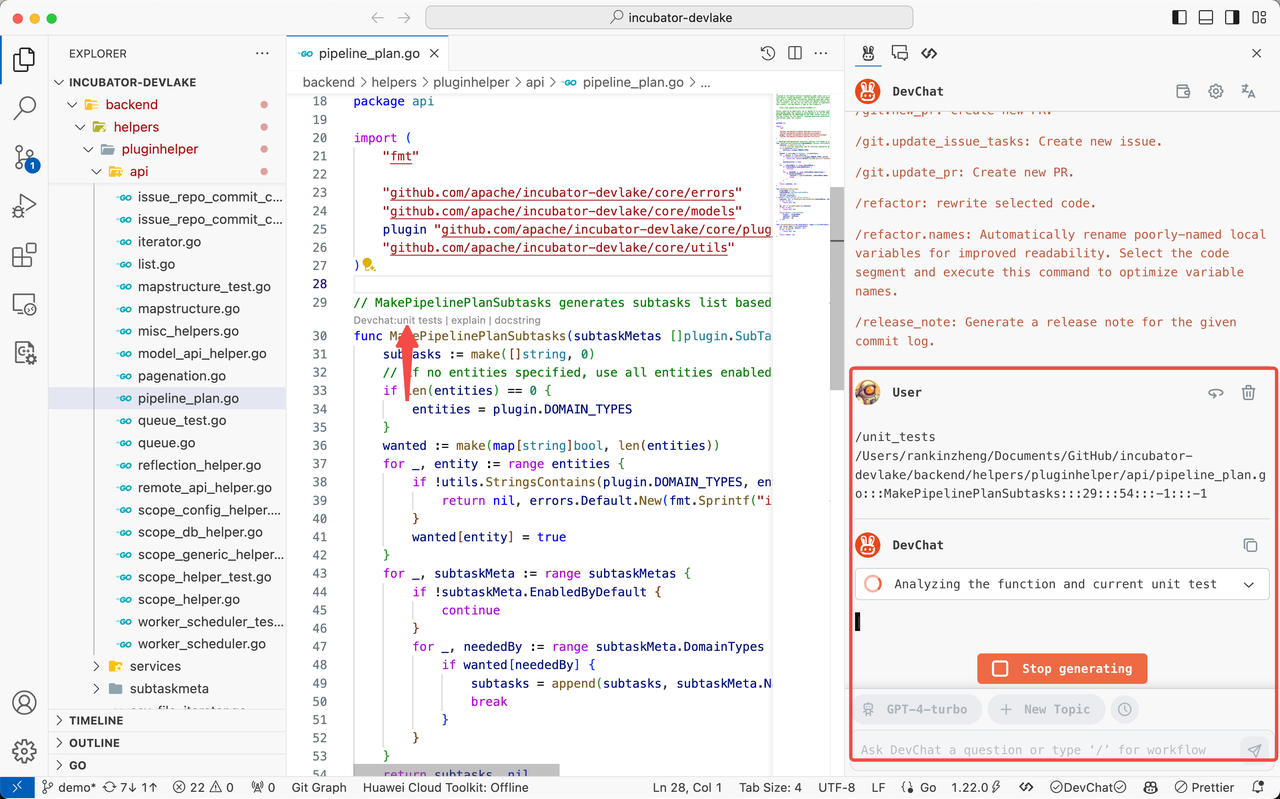Focus the Ask DevChat input field
This screenshot has width=1280, height=799.
coord(1045,749)
